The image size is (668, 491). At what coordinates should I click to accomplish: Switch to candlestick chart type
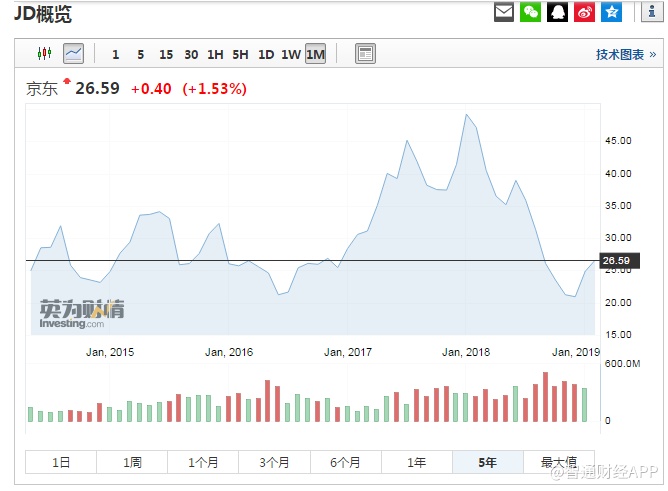44,53
